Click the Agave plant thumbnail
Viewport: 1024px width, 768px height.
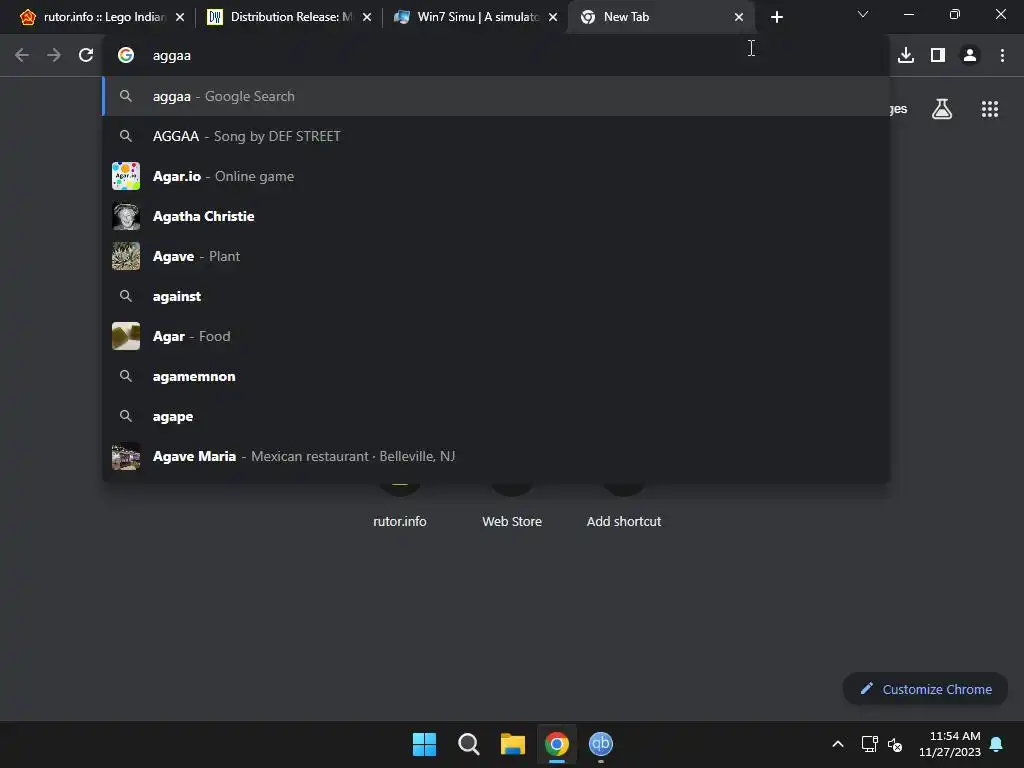[126, 256]
